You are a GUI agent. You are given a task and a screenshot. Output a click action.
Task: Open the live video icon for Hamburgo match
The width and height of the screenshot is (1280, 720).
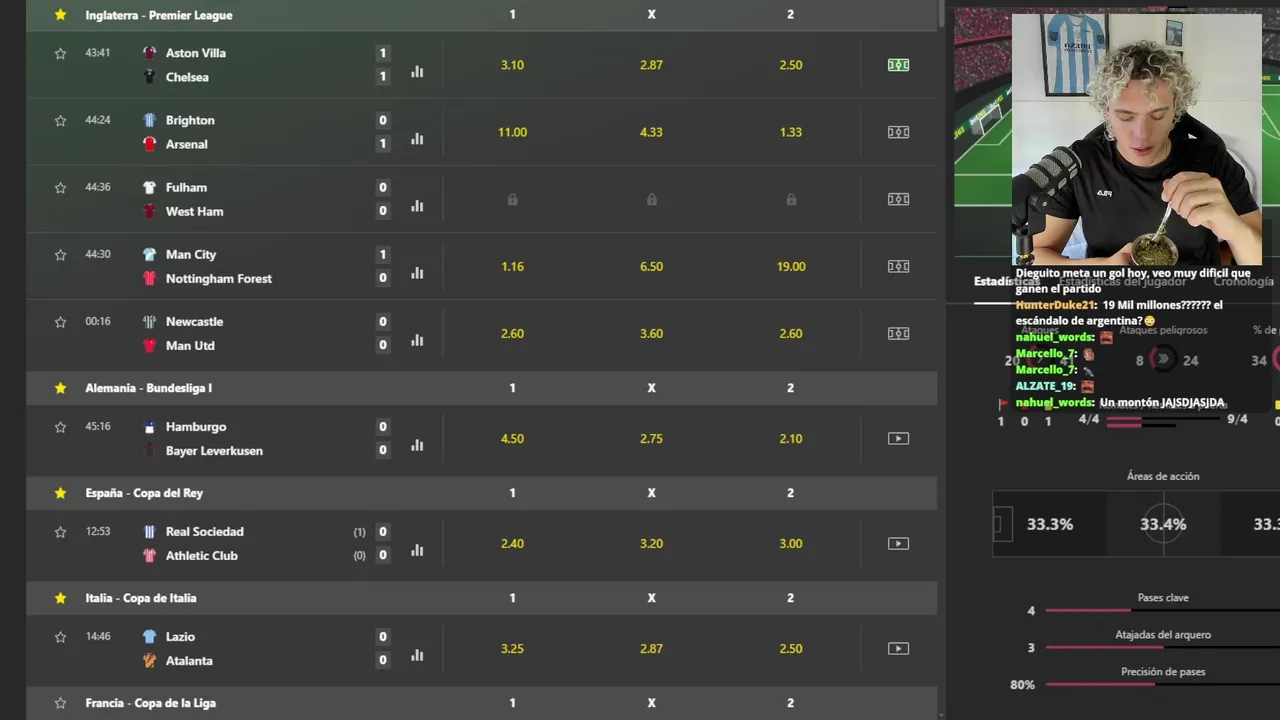click(x=898, y=438)
